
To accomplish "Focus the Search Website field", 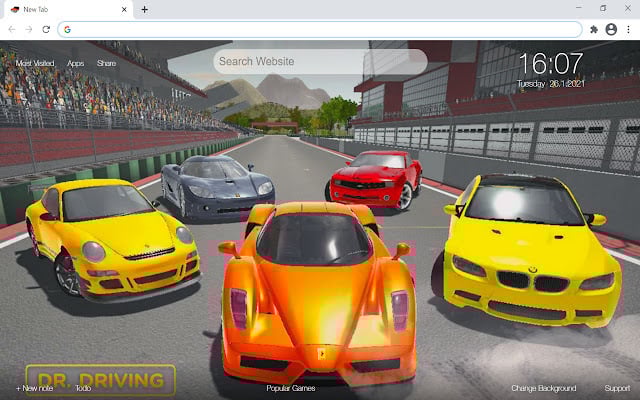I will pos(320,62).
